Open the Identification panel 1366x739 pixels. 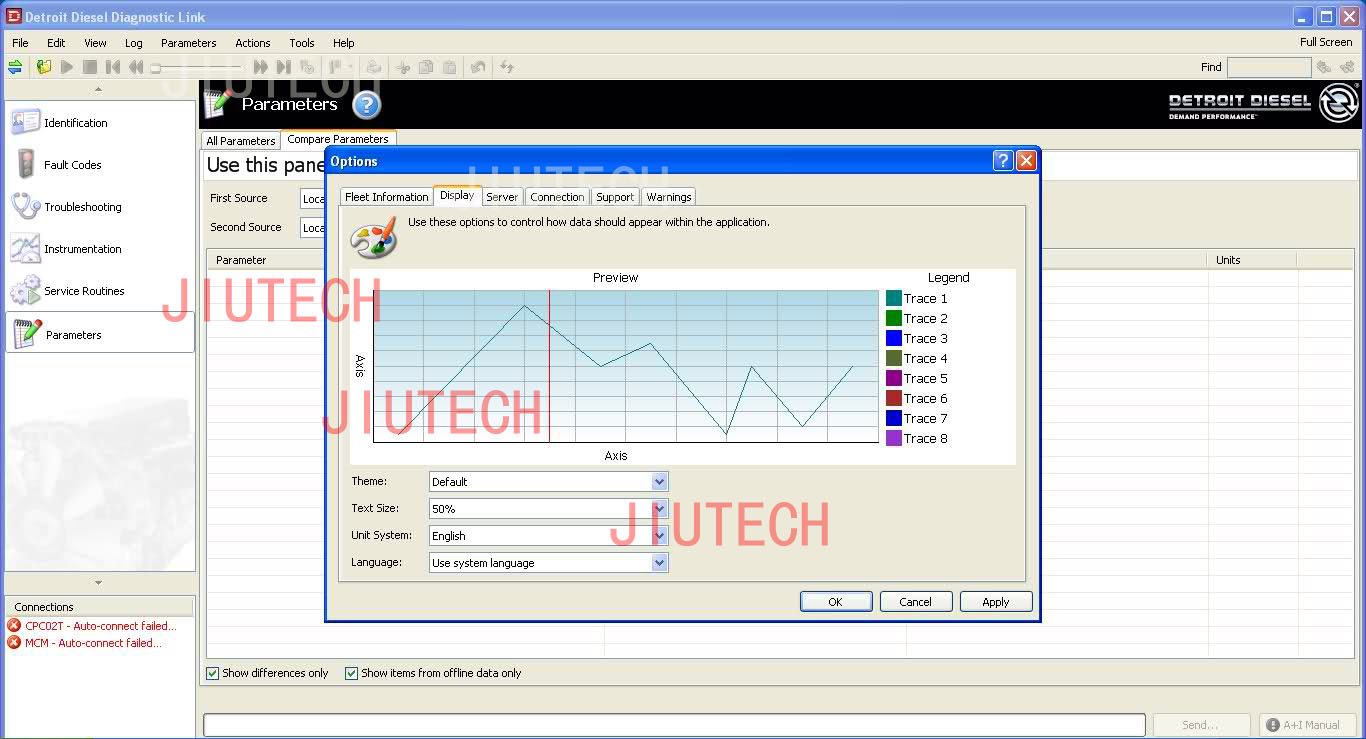pos(99,123)
